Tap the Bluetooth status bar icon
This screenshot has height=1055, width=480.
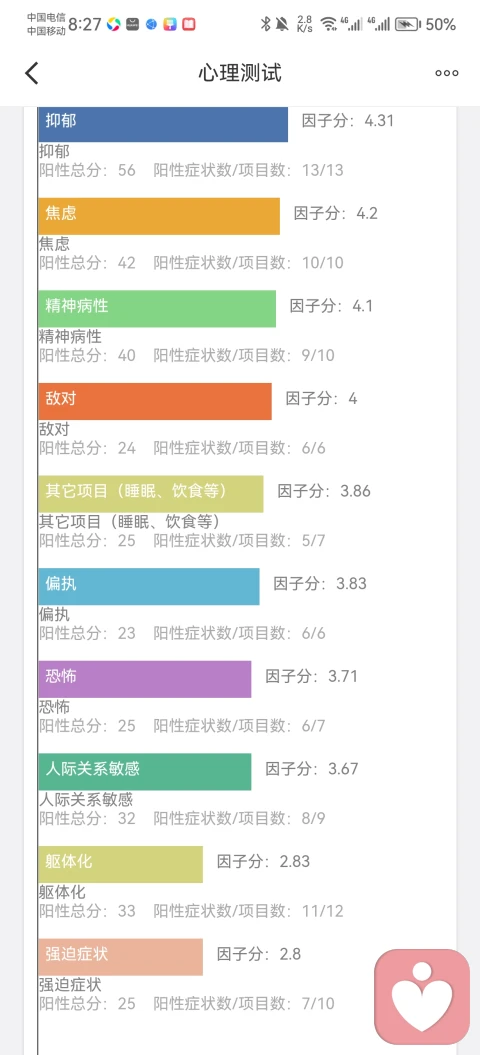click(x=265, y=25)
